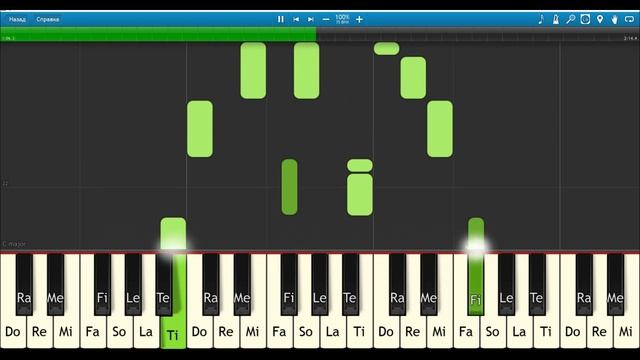Click the unplayed gray part of the timeline
Screen dimensions: 640x360
click(478, 34)
